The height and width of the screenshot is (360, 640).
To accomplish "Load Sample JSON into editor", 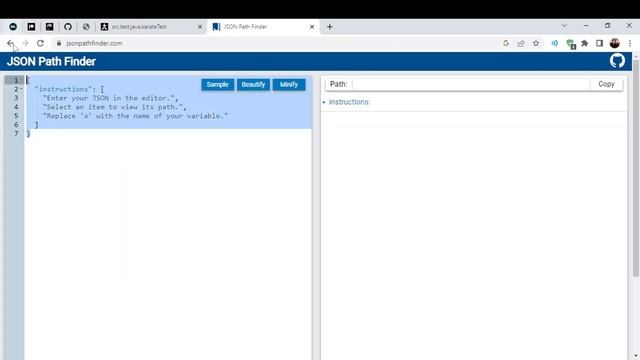I will point(218,84).
